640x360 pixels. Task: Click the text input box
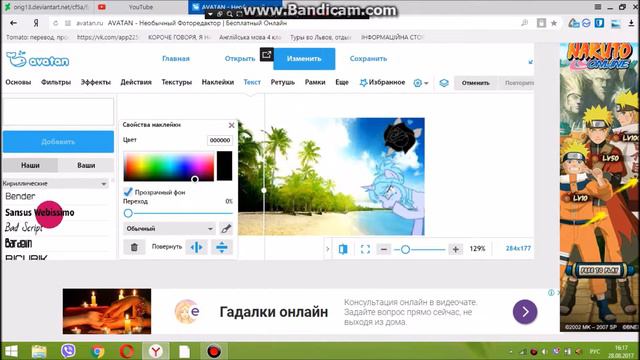click(58, 111)
